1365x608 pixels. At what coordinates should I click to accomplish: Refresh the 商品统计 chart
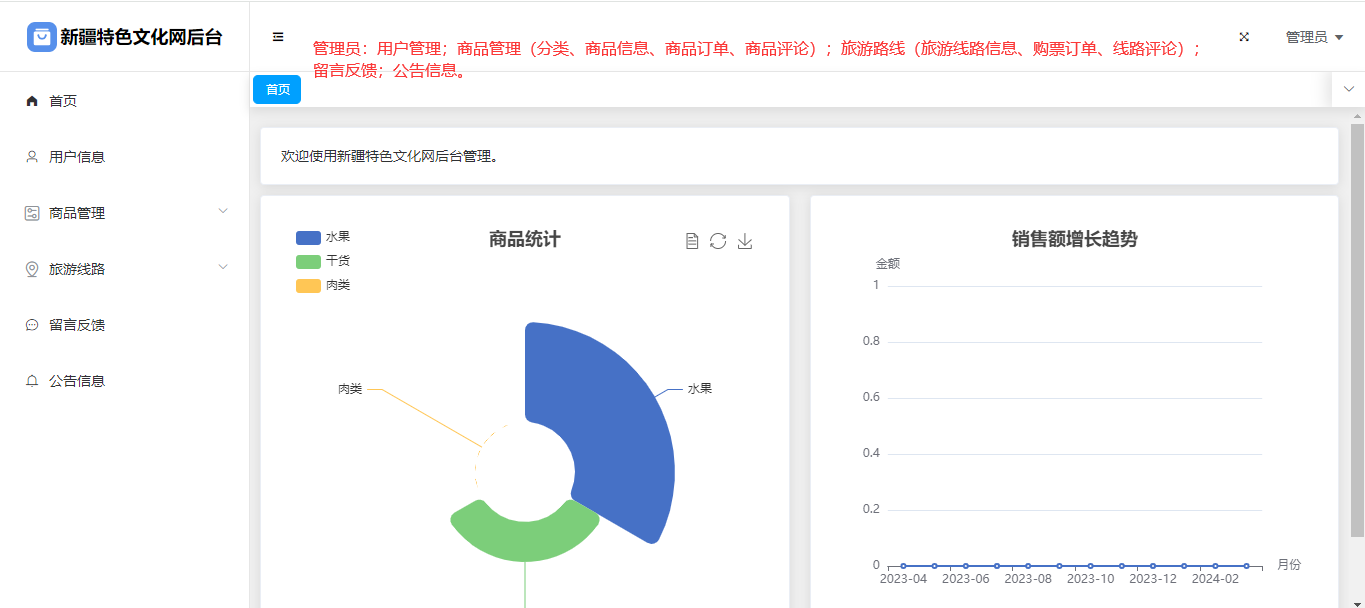[x=718, y=241]
